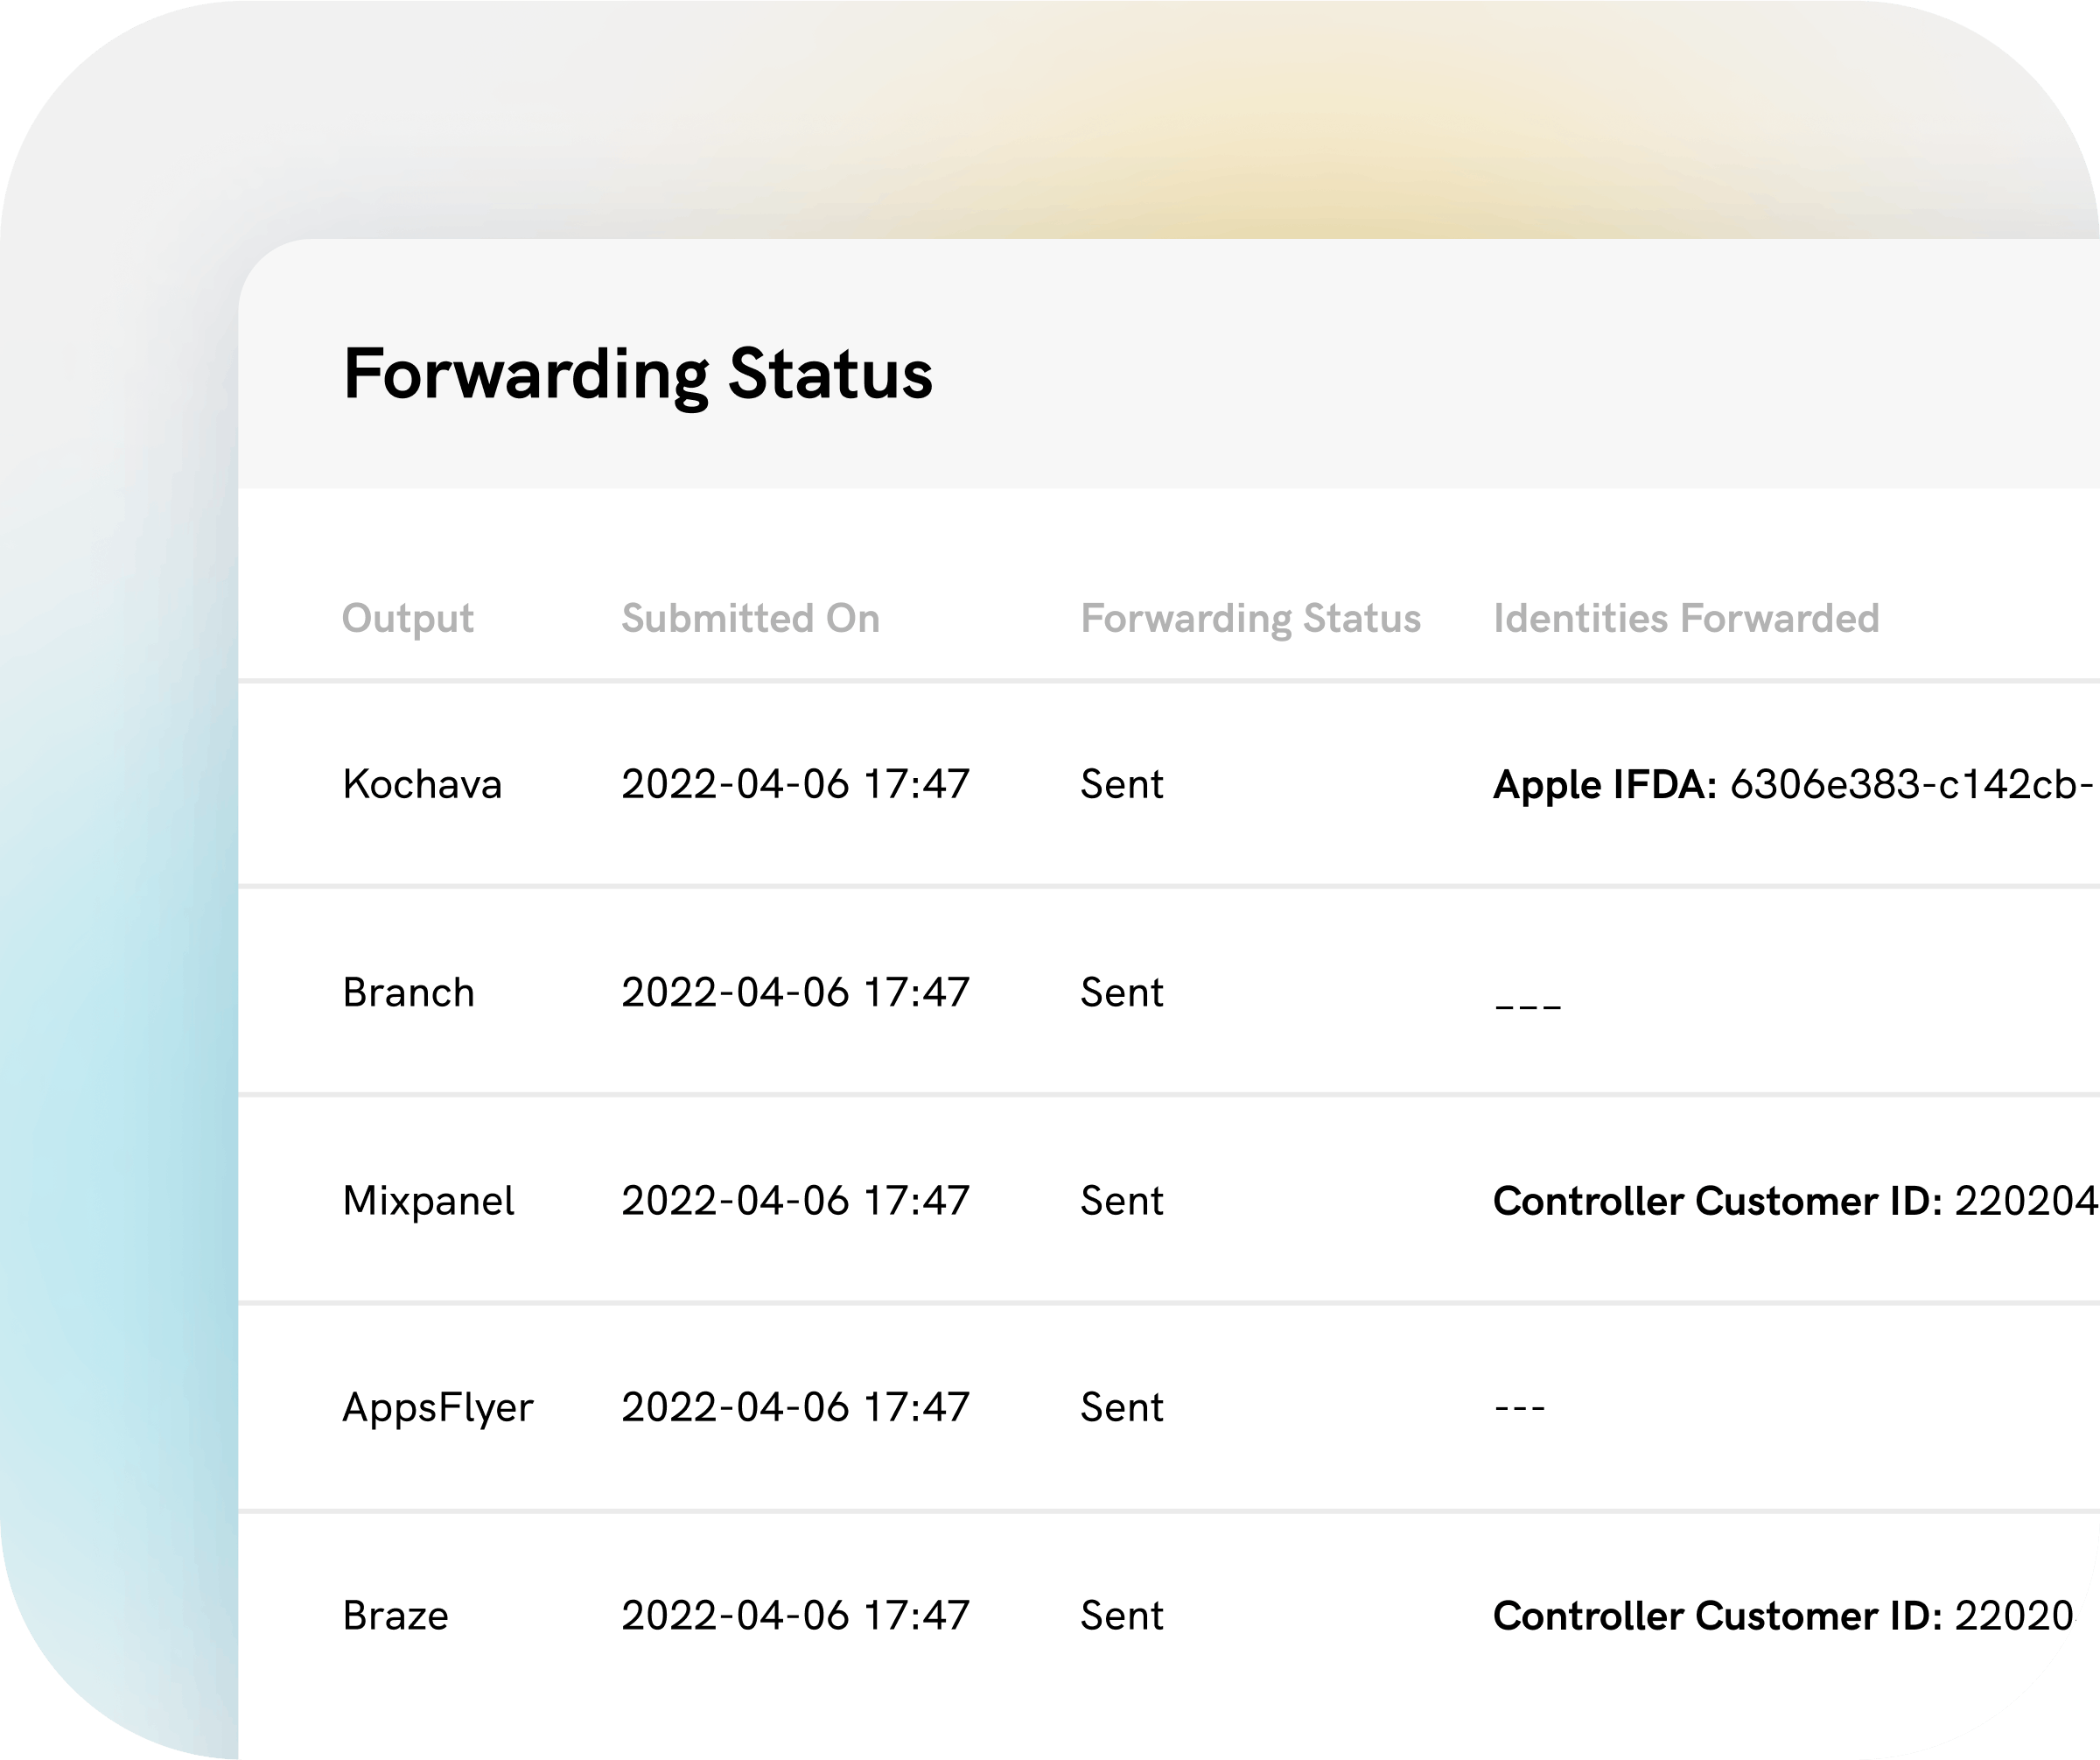Click Sent status in Kochava row
Image resolution: width=2100 pixels, height=1760 pixels.
pos(1122,784)
